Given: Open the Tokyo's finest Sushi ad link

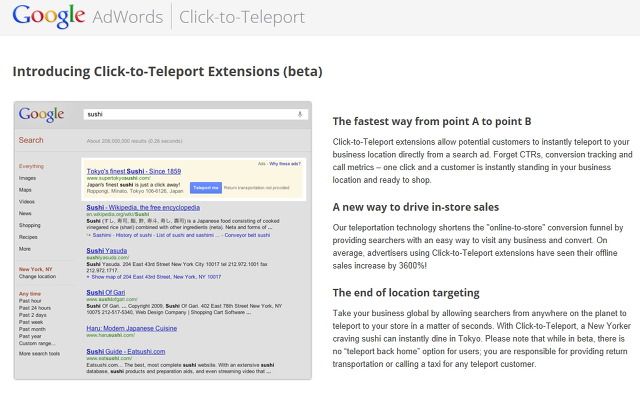Looking at the screenshot, I should pos(133,171).
